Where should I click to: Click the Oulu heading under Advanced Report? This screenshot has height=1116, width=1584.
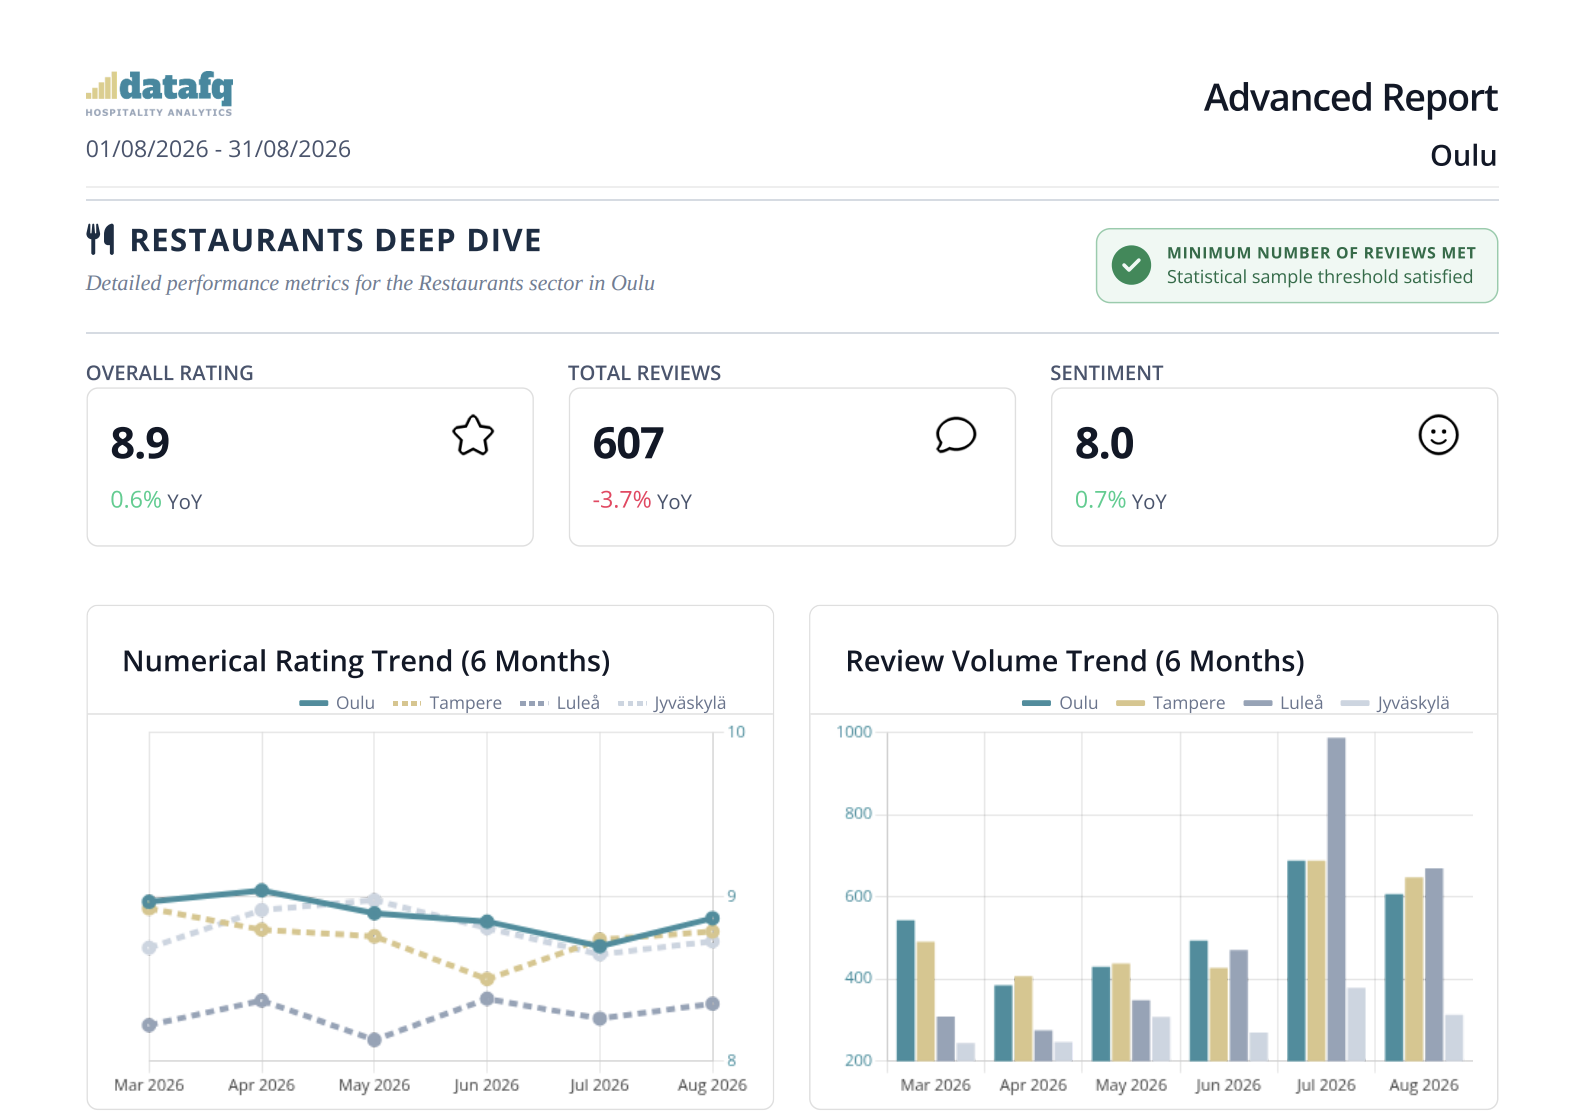pos(1463,156)
